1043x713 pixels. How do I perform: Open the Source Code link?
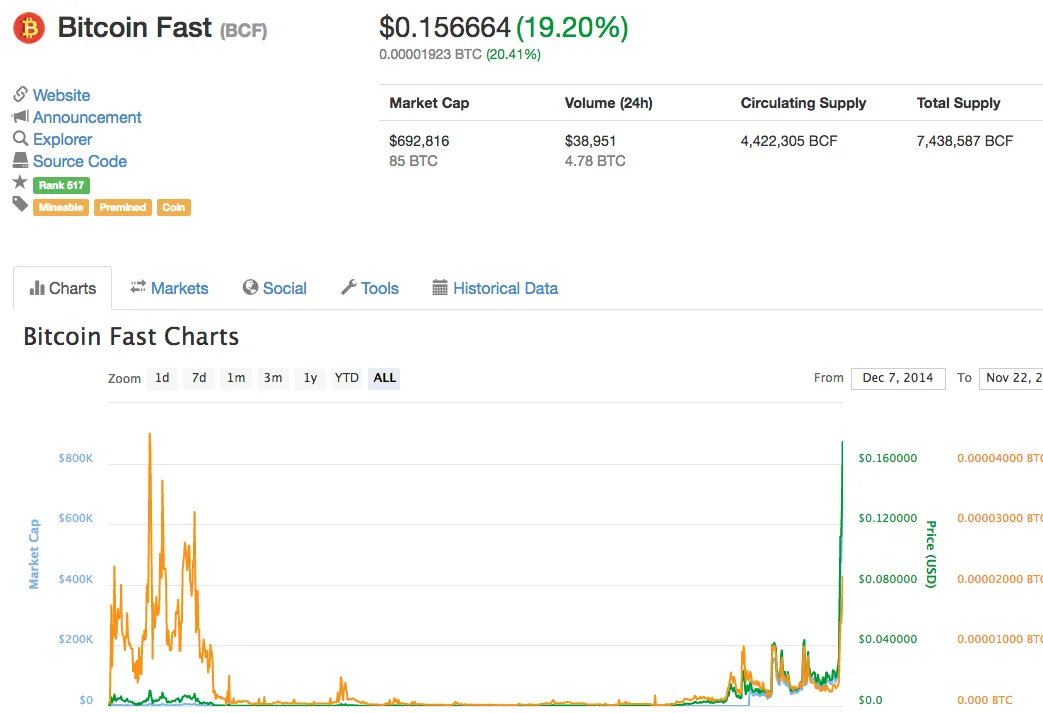click(x=80, y=161)
